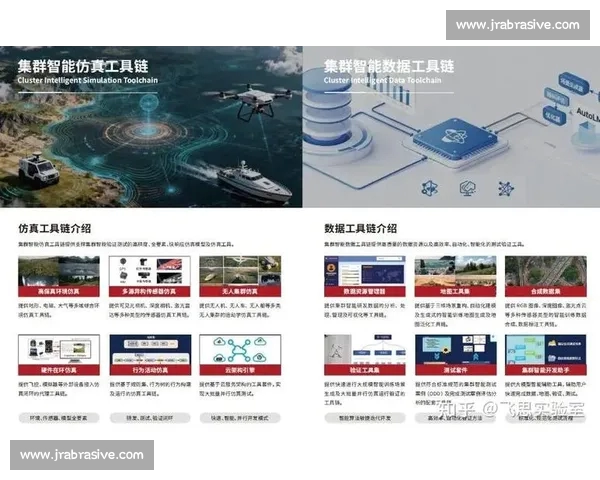Click the AutoLM label in the data banner
600x480 pixels.
pos(588,114)
